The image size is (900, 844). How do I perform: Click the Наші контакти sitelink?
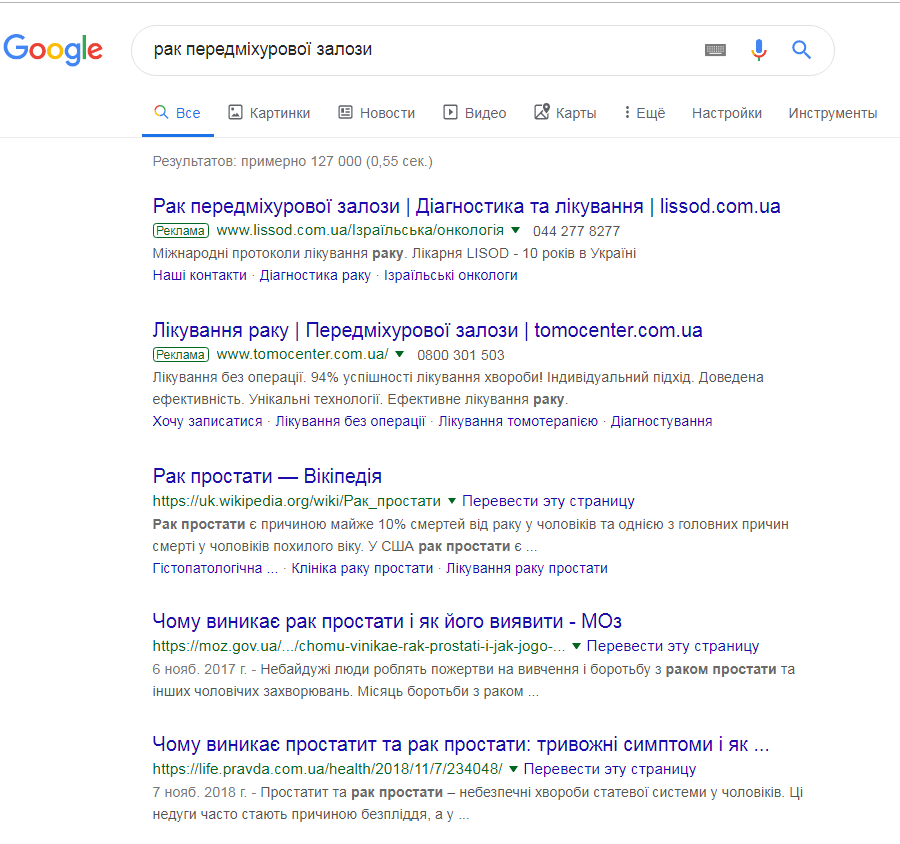point(199,276)
